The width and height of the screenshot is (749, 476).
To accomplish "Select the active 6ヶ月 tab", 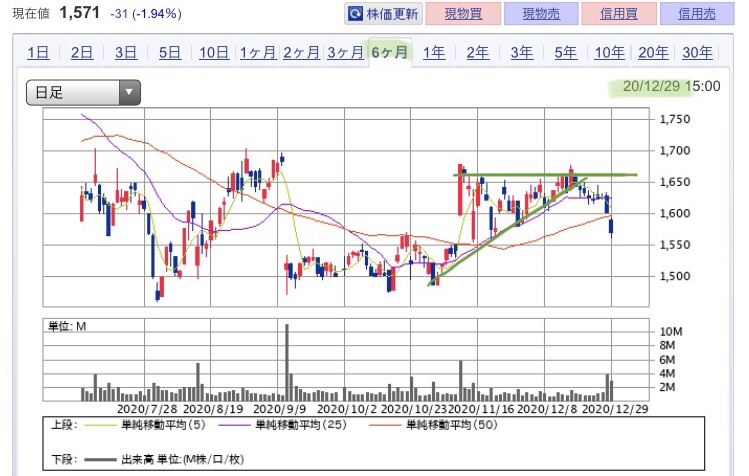I will pos(390,52).
